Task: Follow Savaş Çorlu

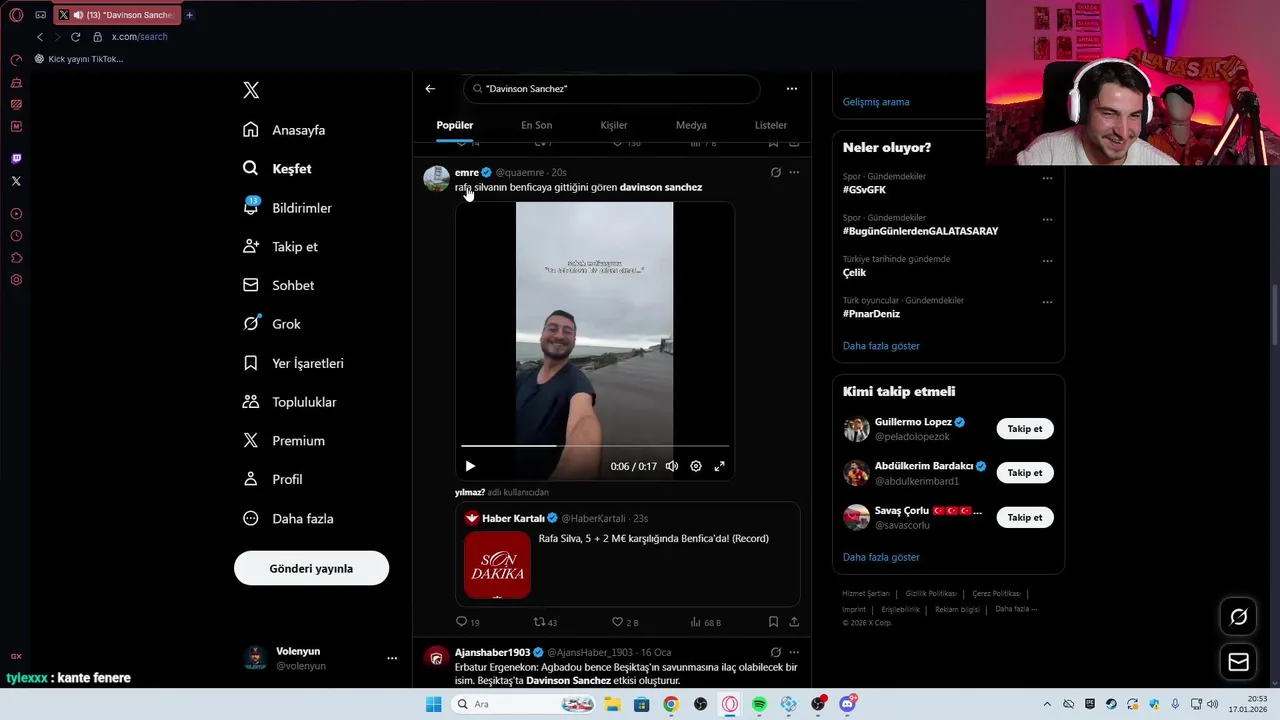Action: click(1025, 518)
